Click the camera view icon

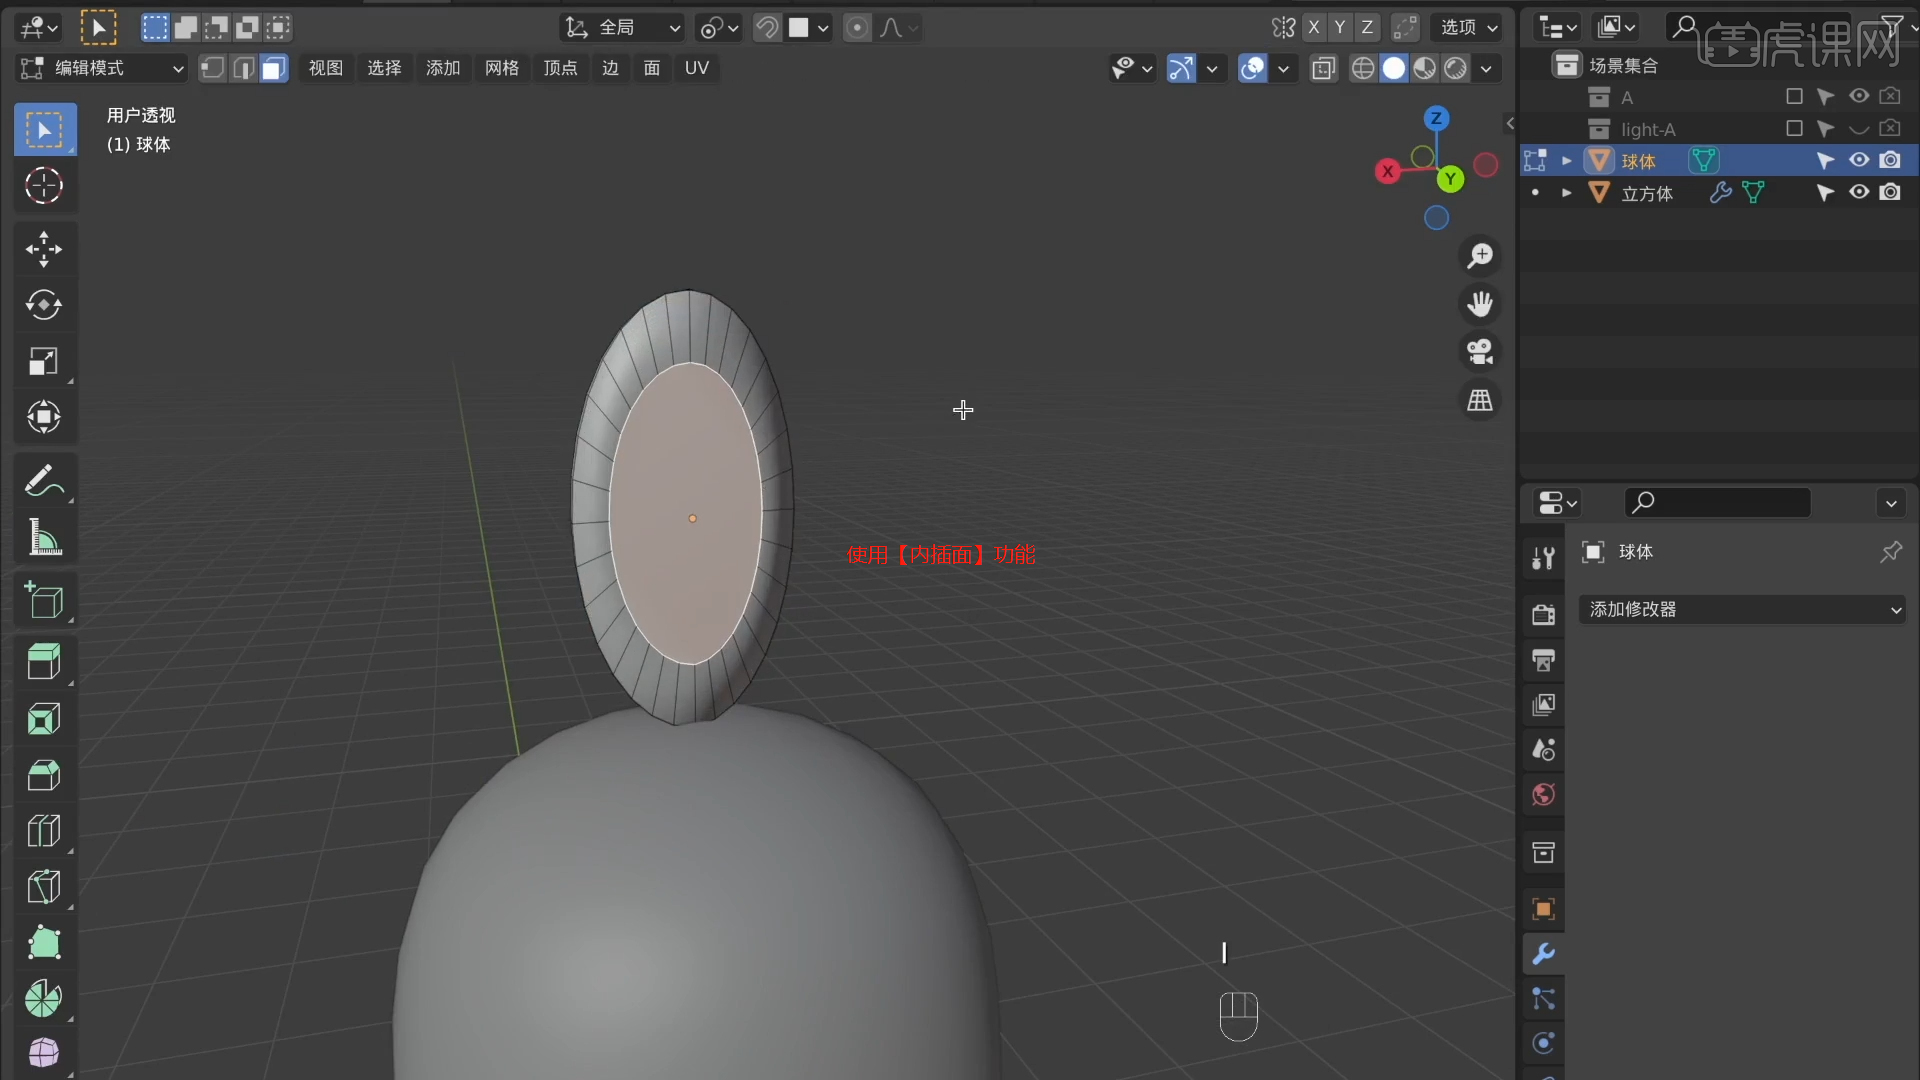(x=1480, y=352)
